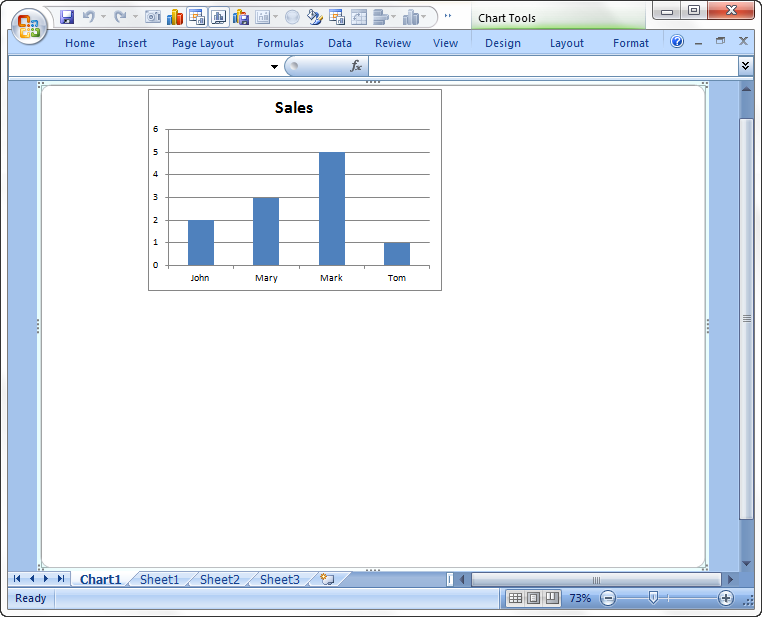Open Excel Help question mark
The width and height of the screenshot is (762, 617).
click(x=677, y=42)
